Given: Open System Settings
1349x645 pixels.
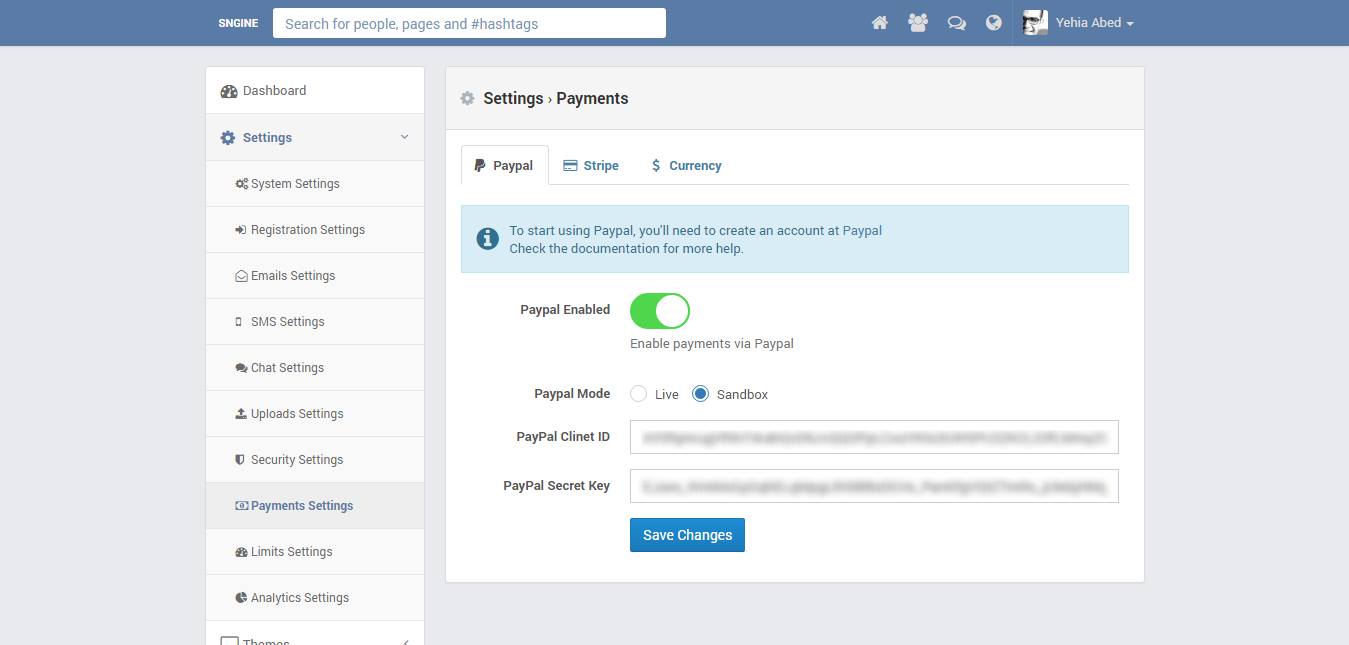Looking at the screenshot, I should point(315,183).
